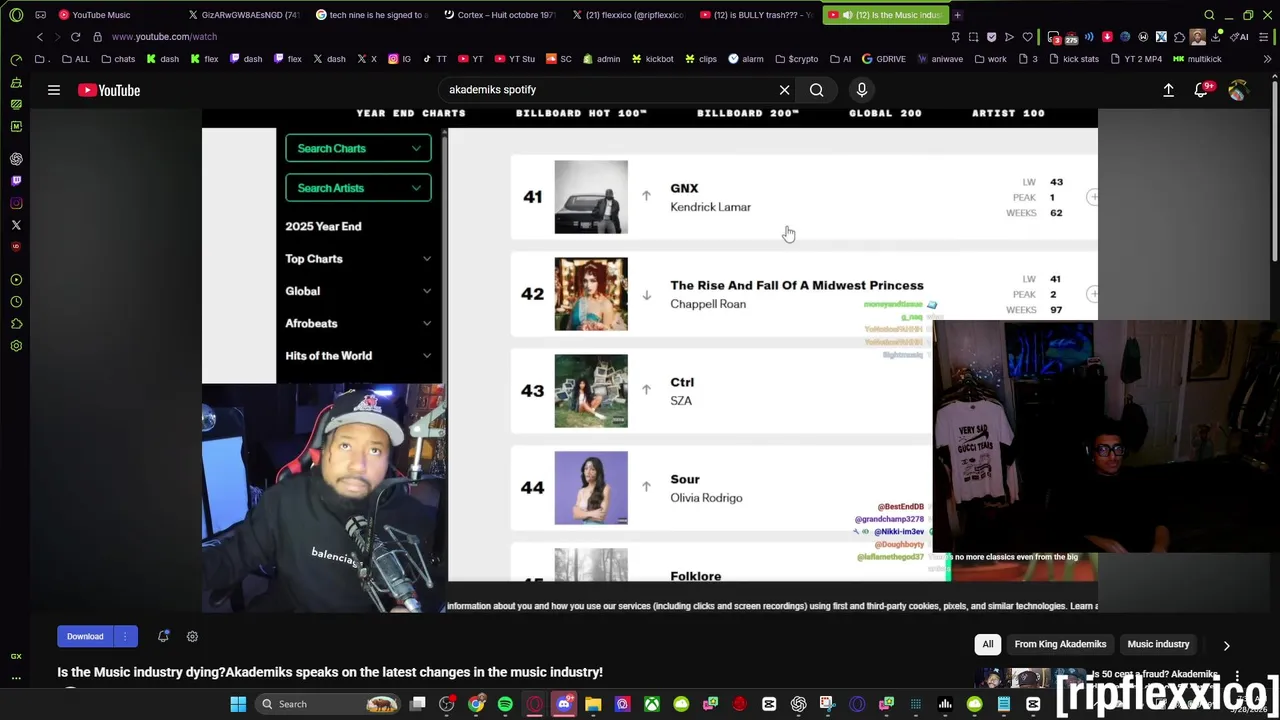Open the Windows Start menu
The width and height of the screenshot is (1280, 720).
[x=238, y=704]
